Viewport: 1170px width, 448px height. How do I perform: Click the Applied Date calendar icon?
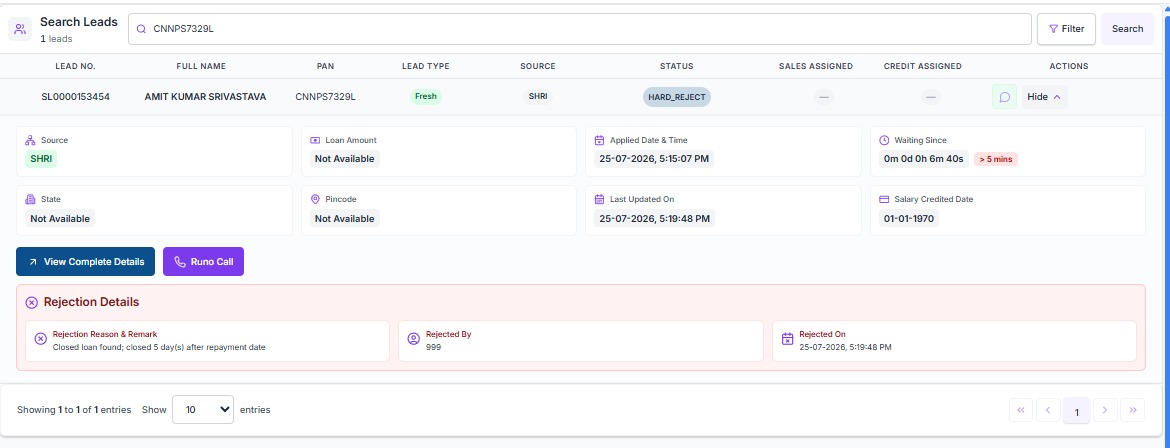599,140
